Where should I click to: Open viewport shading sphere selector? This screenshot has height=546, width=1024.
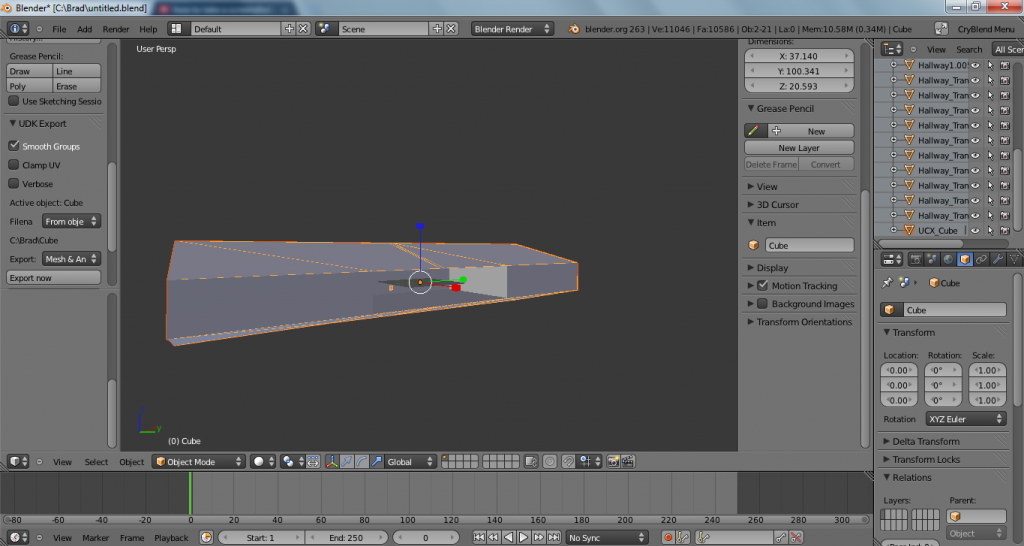click(x=263, y=462)
